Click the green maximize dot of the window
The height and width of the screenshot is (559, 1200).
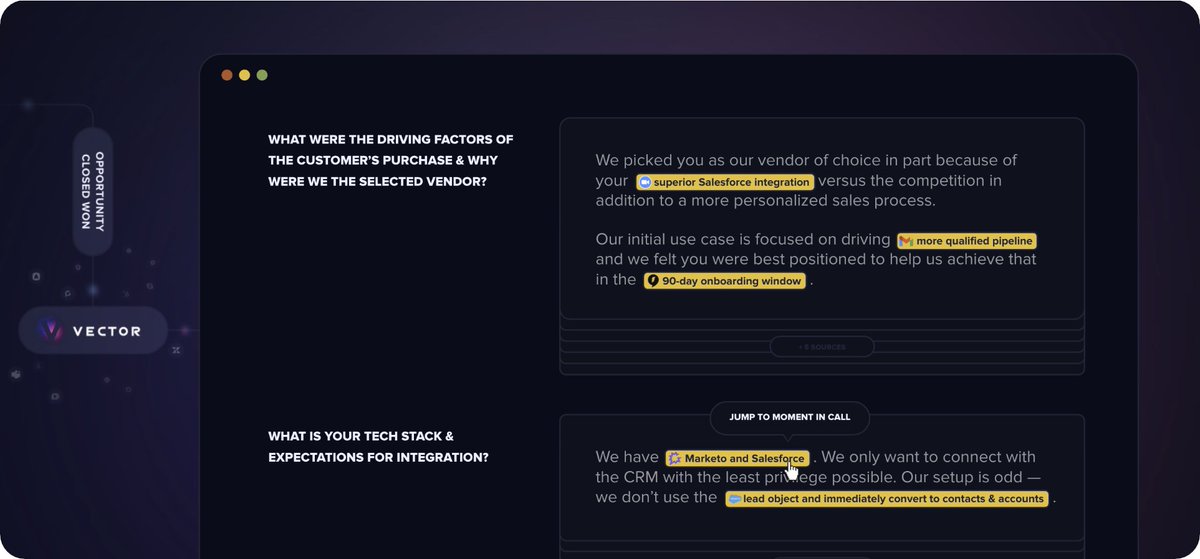tap(262, 75)
